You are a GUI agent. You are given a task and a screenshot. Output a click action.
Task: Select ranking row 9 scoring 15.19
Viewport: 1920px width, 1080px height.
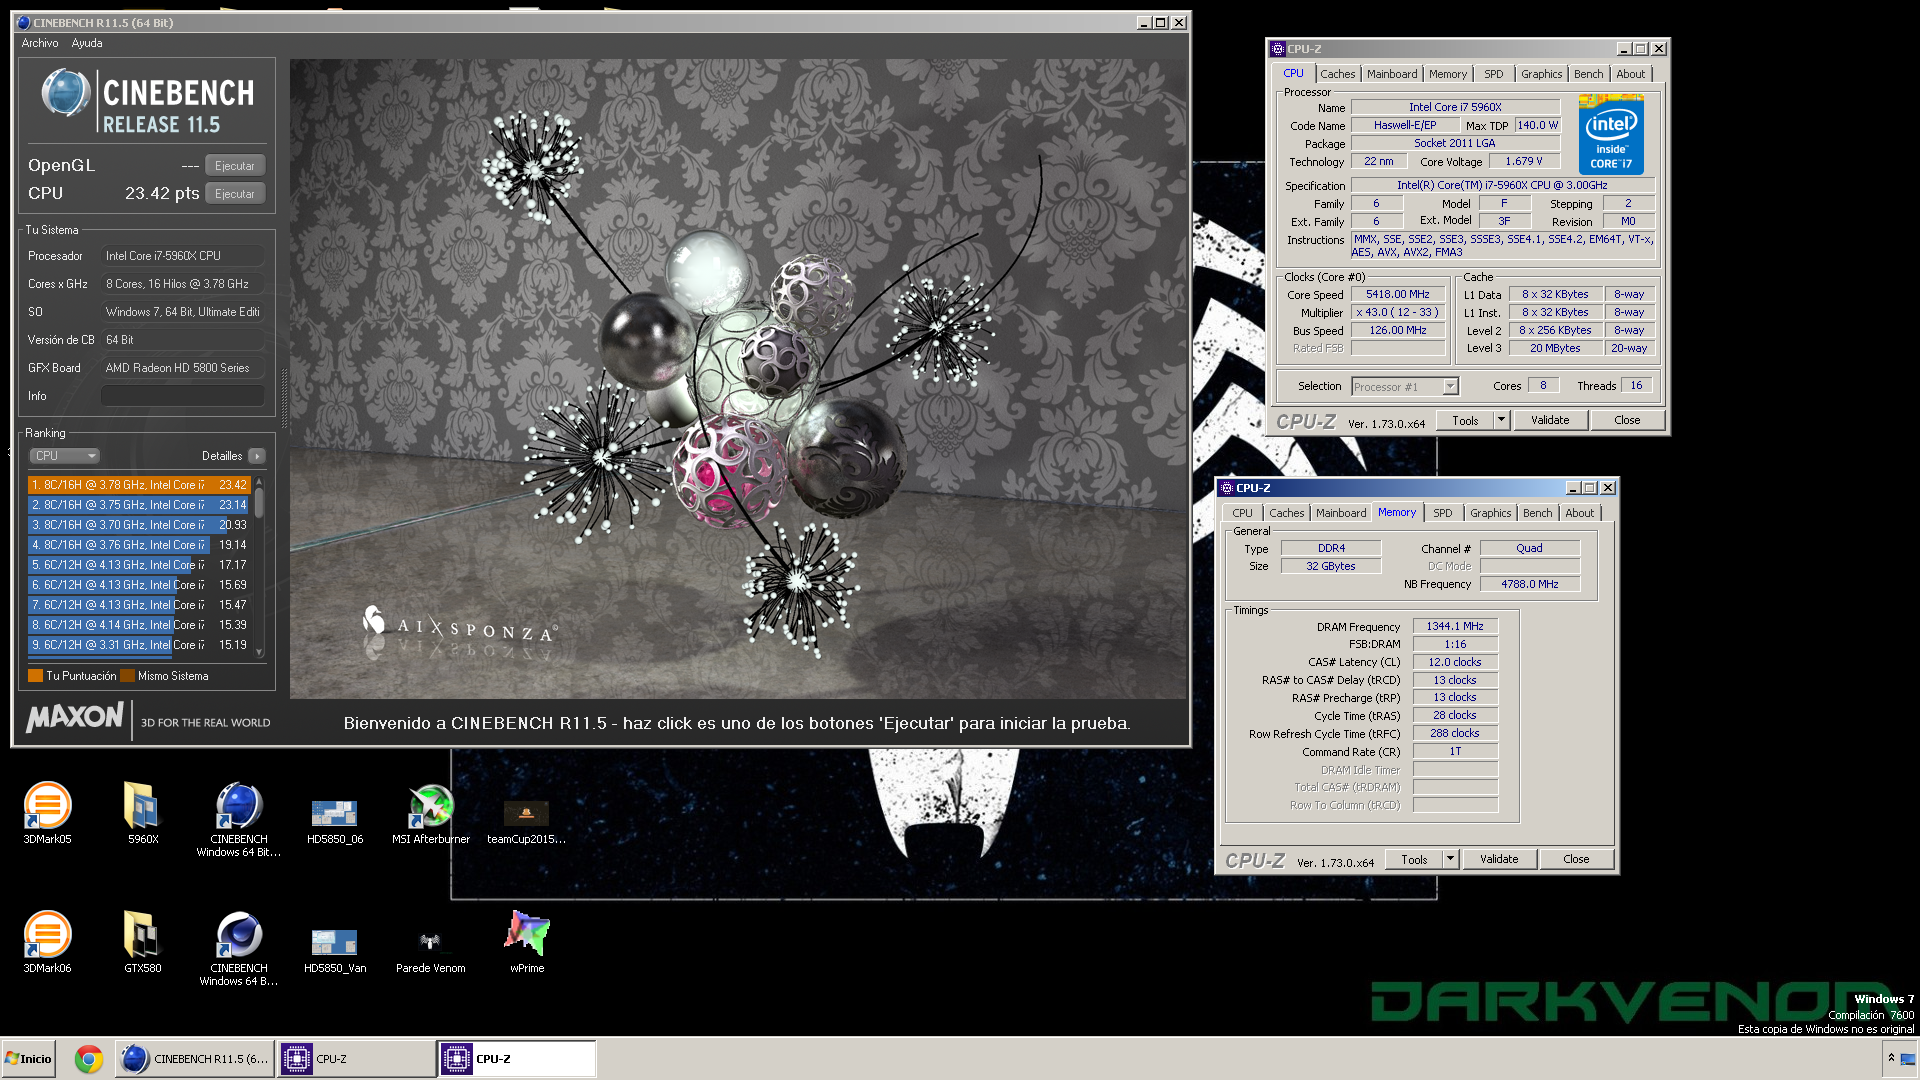(x=139, y=645)
